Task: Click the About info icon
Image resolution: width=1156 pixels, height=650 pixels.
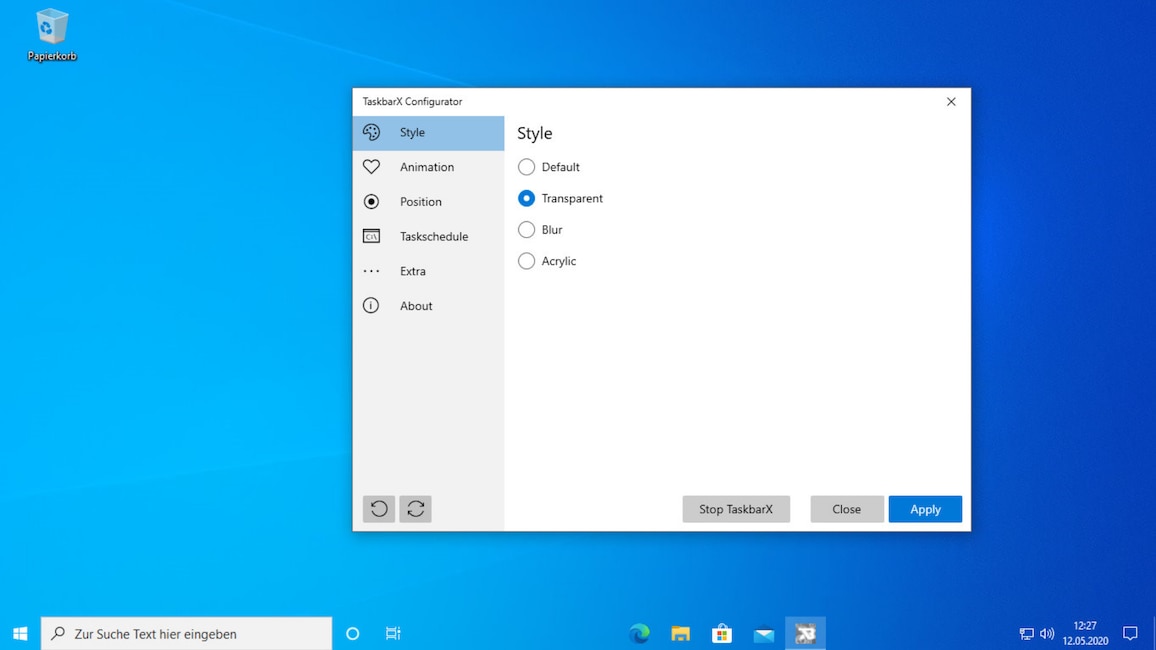Action: [x=371, y=305]
